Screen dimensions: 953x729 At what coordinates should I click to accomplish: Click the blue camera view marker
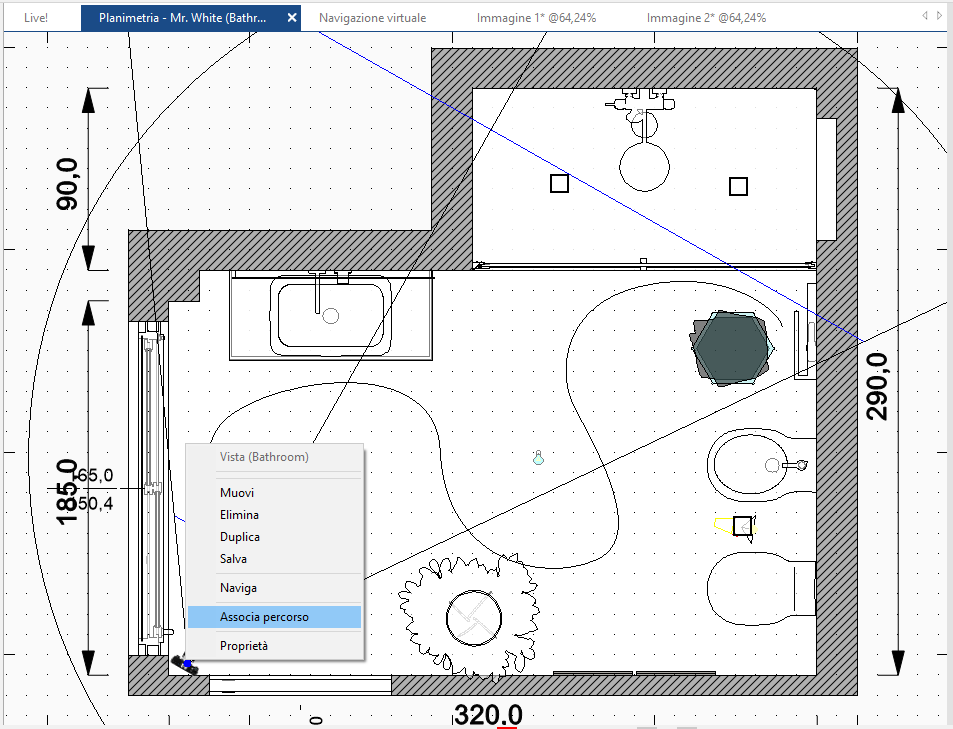point(185,664)
